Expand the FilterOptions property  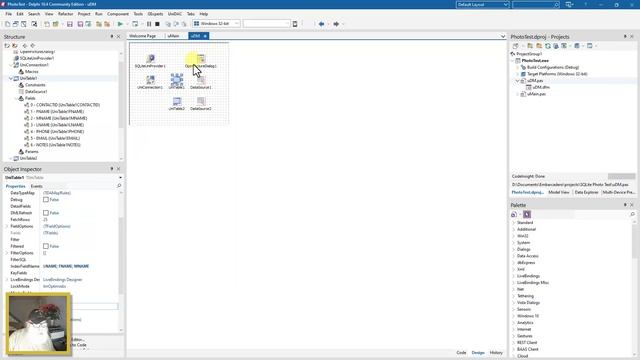[7, 253]
